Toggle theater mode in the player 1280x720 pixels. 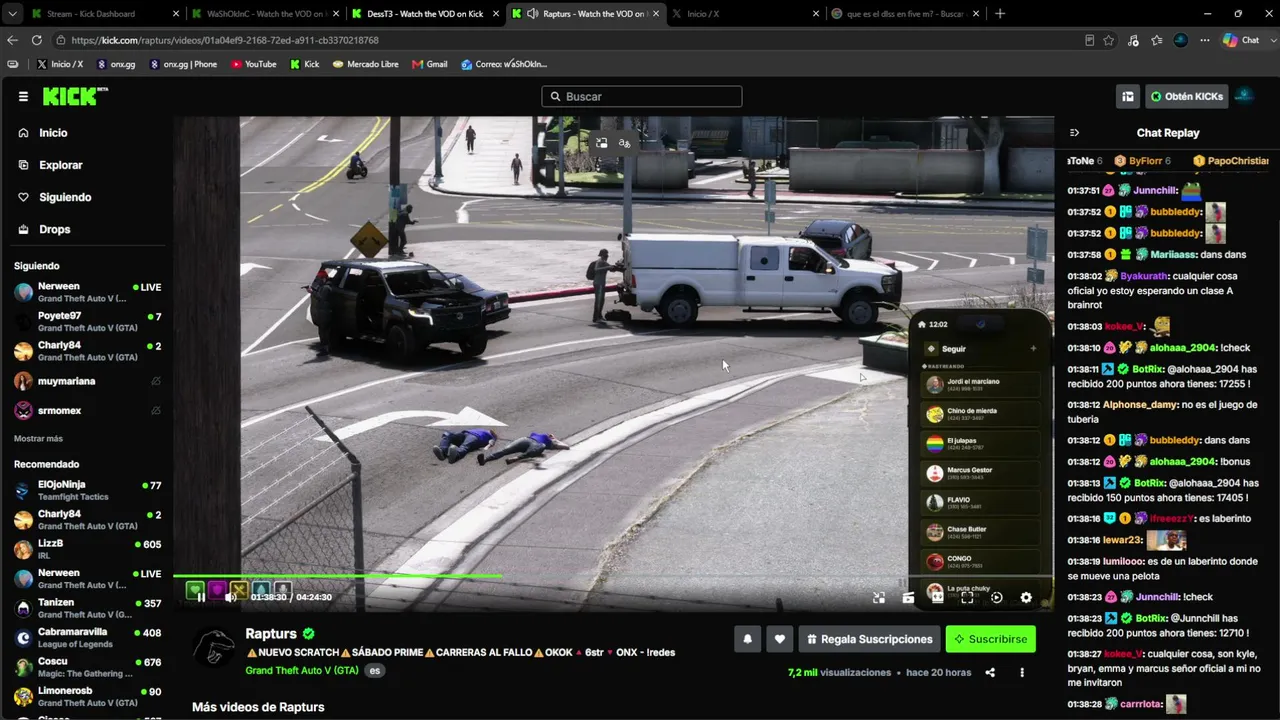pyautogui.click(x=937, y=598)
